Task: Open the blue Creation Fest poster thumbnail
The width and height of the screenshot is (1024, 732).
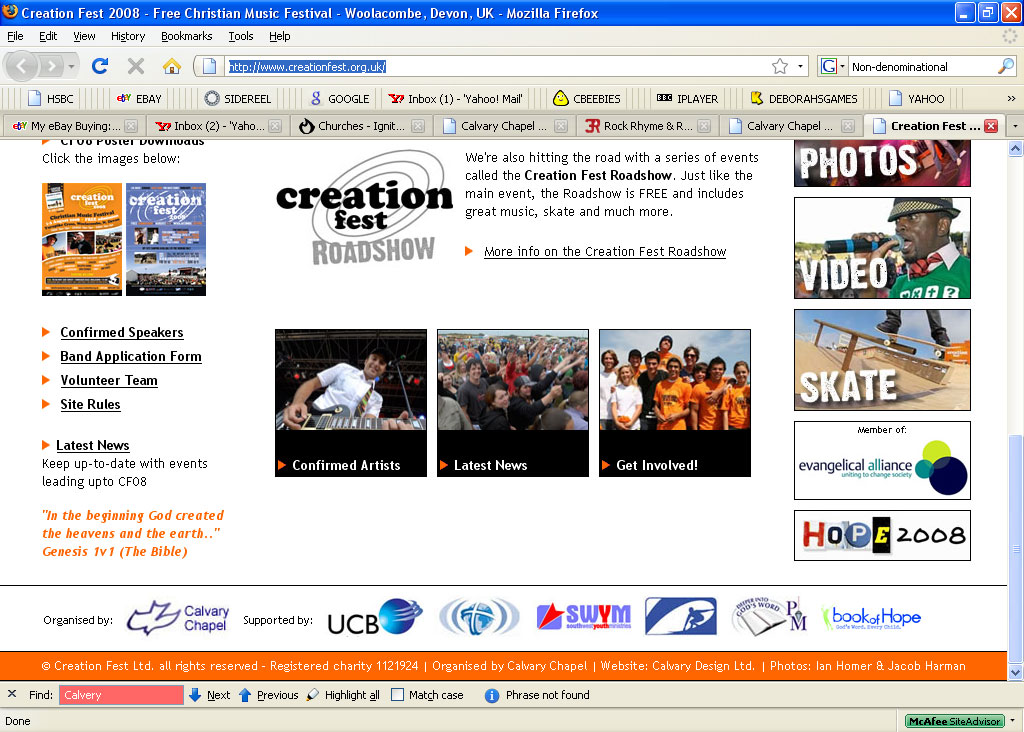Action: [166, 239]
